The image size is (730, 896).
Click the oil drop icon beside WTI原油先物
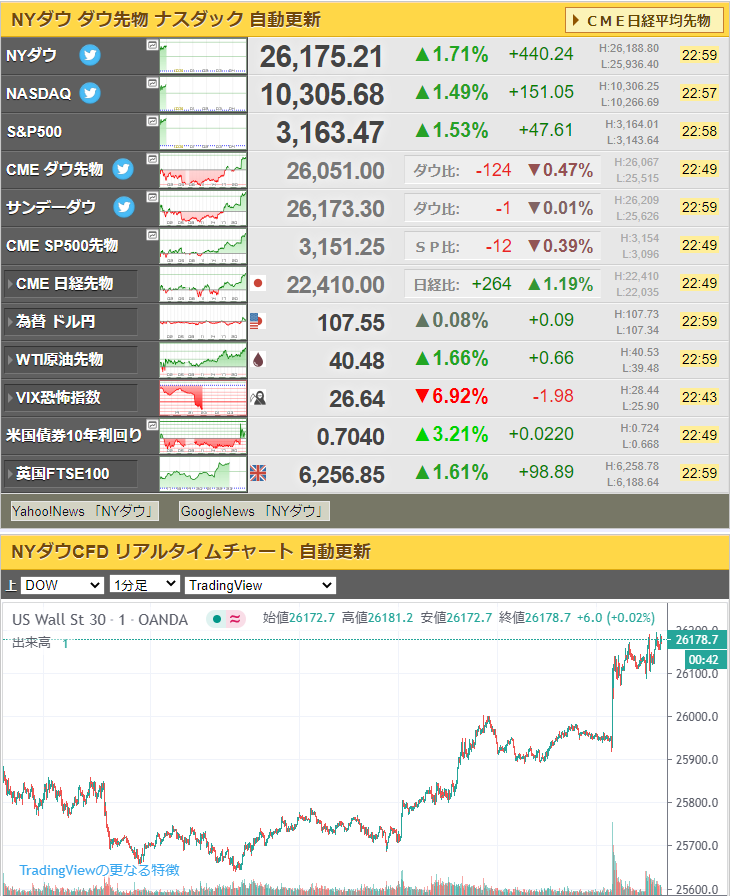pyautogui.click(x=258, y=359)
